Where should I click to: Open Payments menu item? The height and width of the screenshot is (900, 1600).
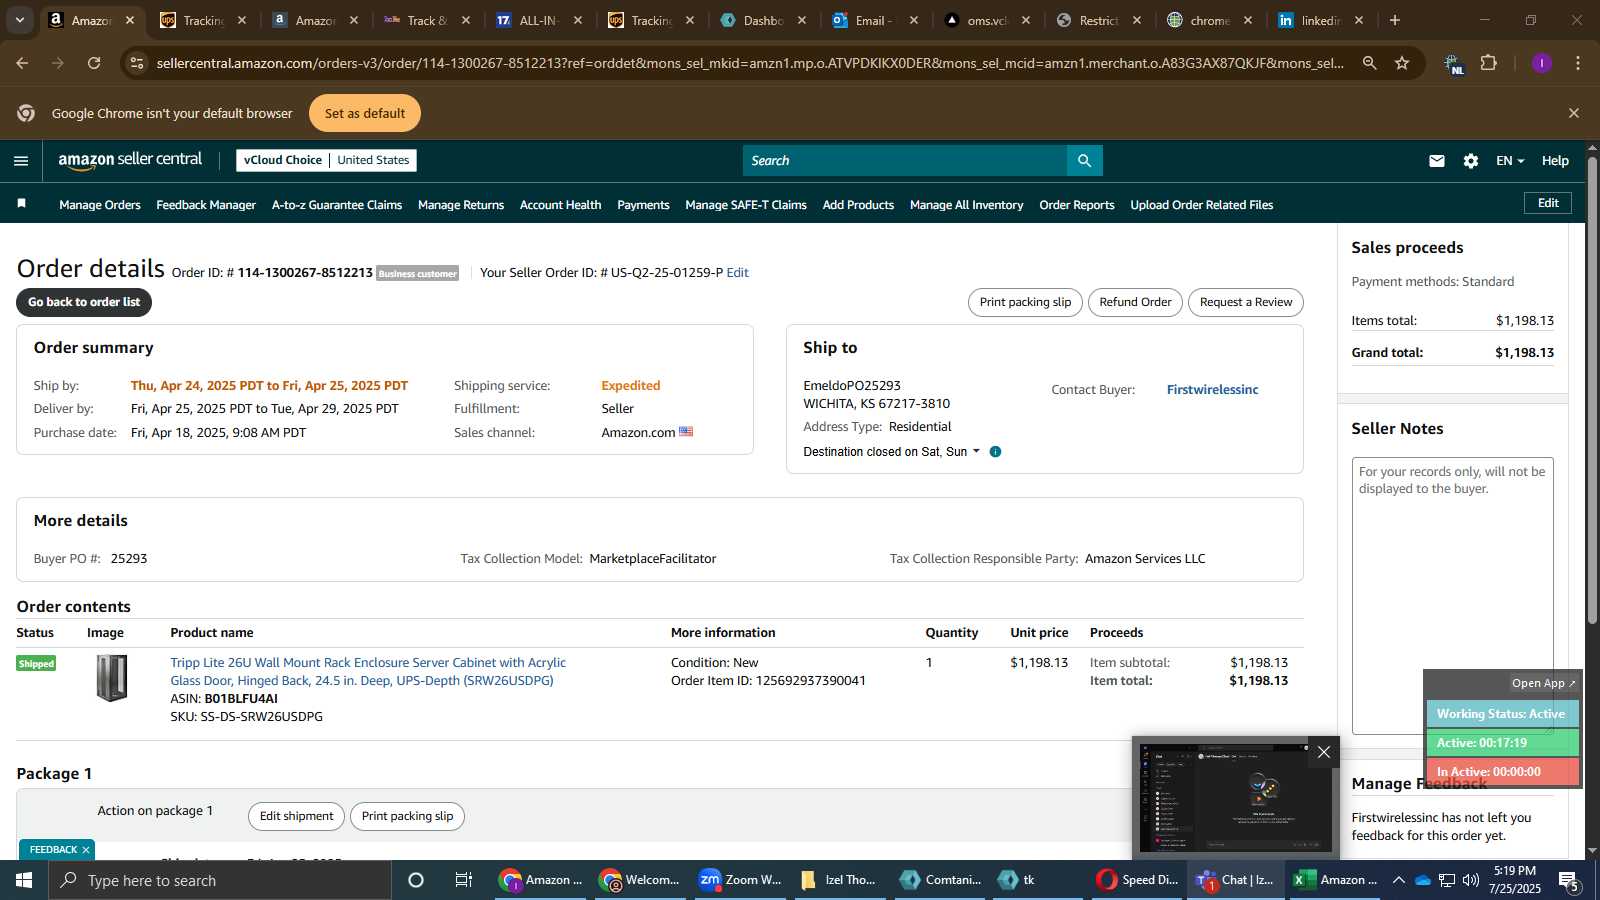pyautogui.click(x=643, y=204)
